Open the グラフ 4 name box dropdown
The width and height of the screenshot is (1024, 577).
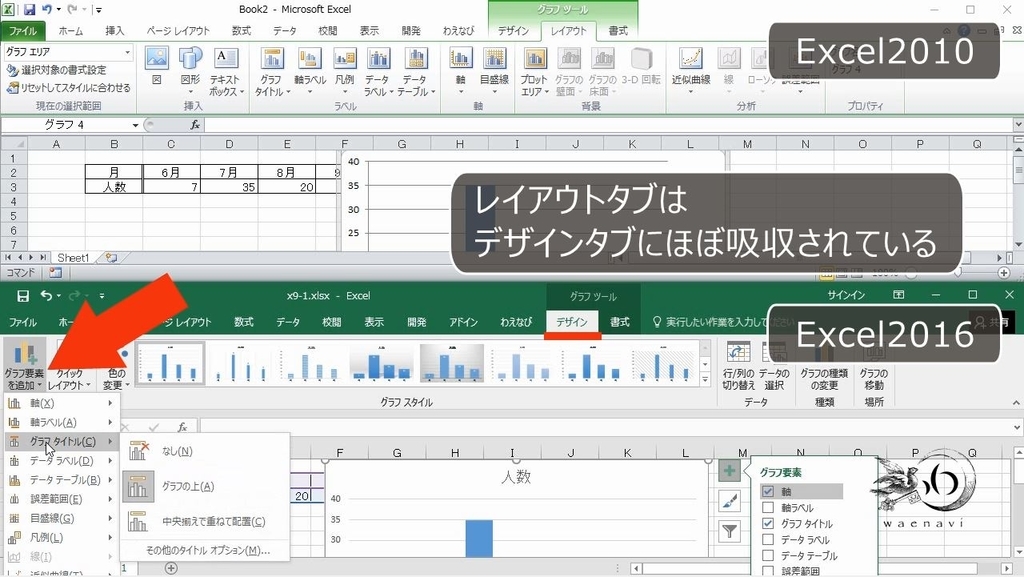click(135, 125)
